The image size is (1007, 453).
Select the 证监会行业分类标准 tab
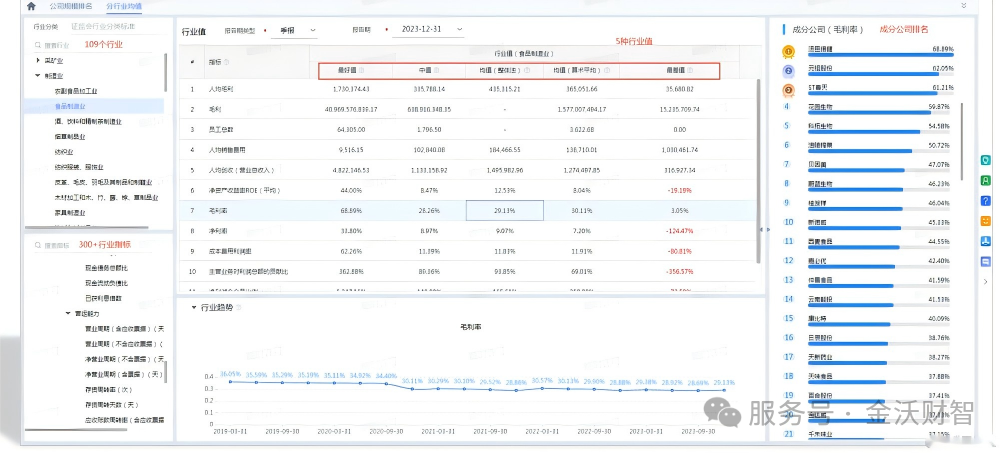point(103,27)
